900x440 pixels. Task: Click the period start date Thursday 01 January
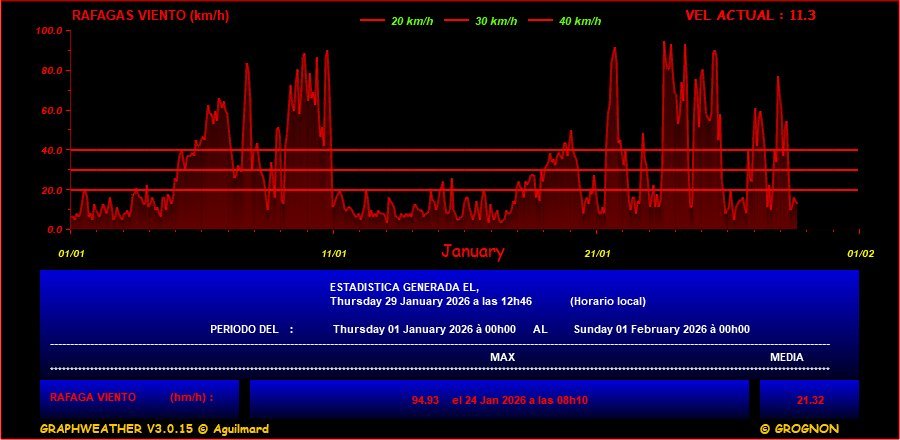pos(424,329)
